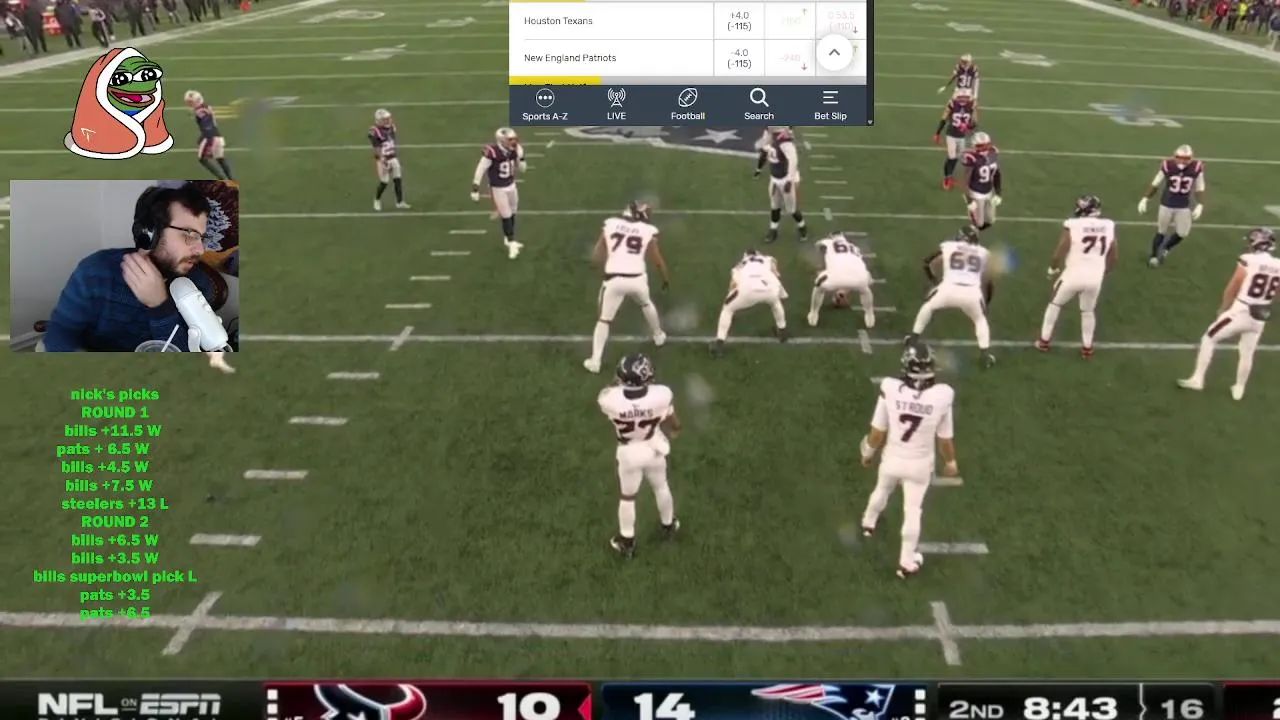
Task: Select Patriots -240 moneyline odds cell
Action: click(x=790, y=58)
